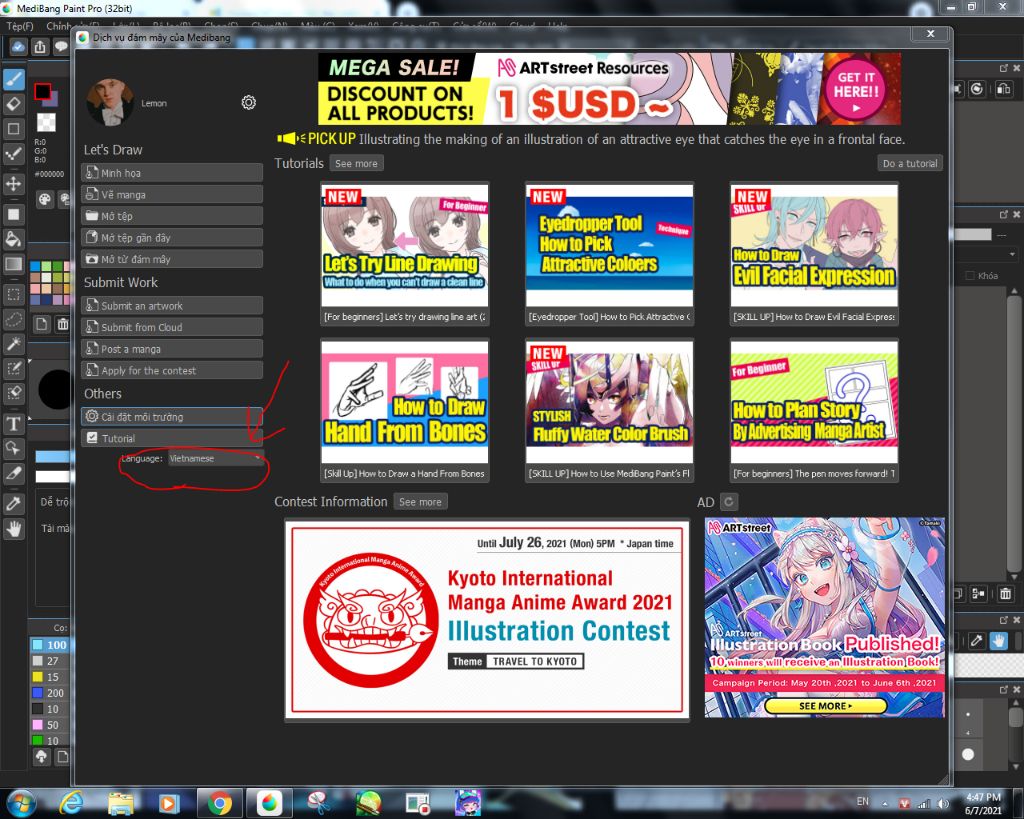Click See more next to Tutorials

coord(356,163)
